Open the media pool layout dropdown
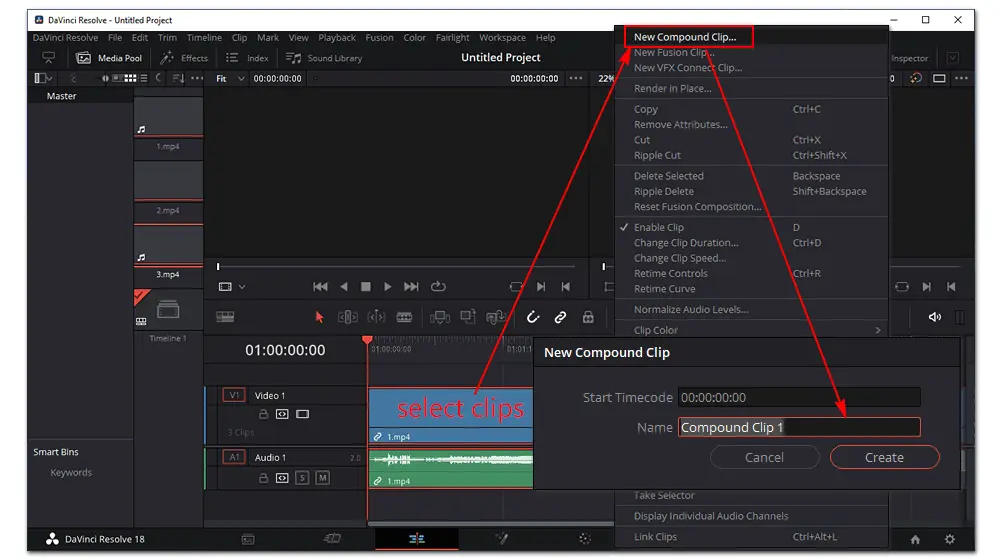Image resolution: width=1000 pixels, height=560 pixels. [x=44, y=78]
